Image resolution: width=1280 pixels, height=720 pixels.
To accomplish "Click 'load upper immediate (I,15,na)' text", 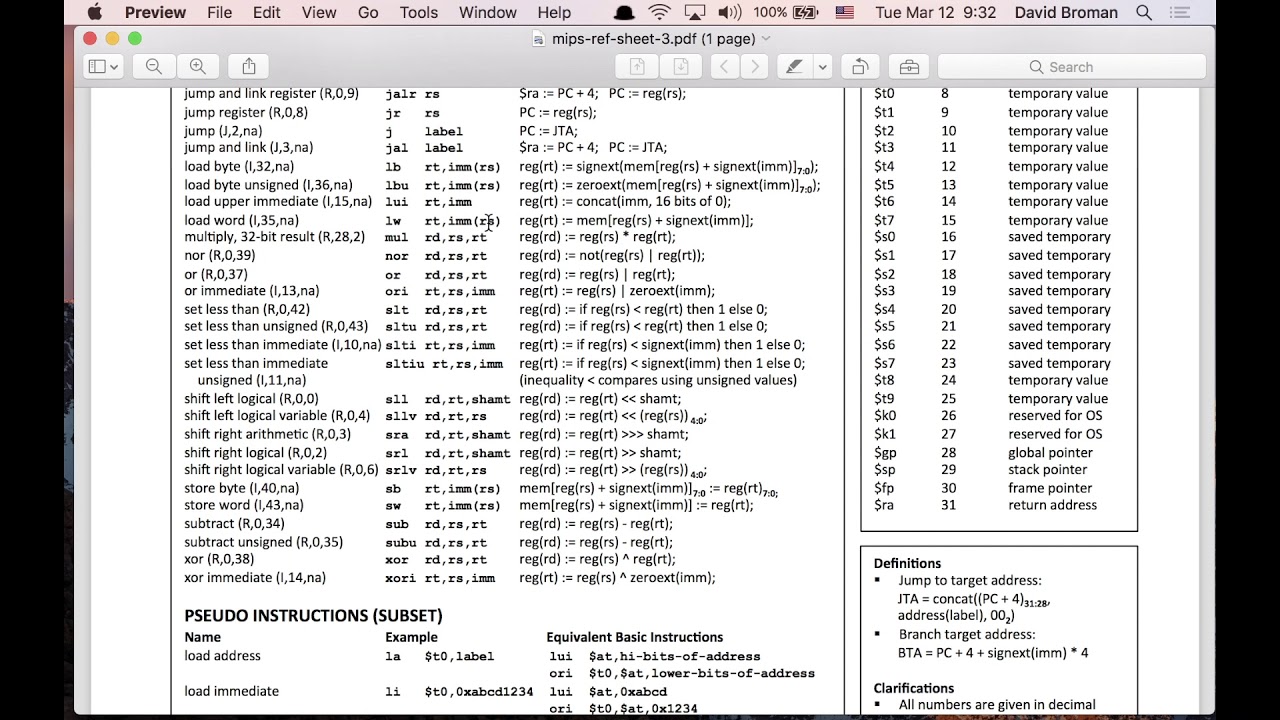I will click(278, 202).
